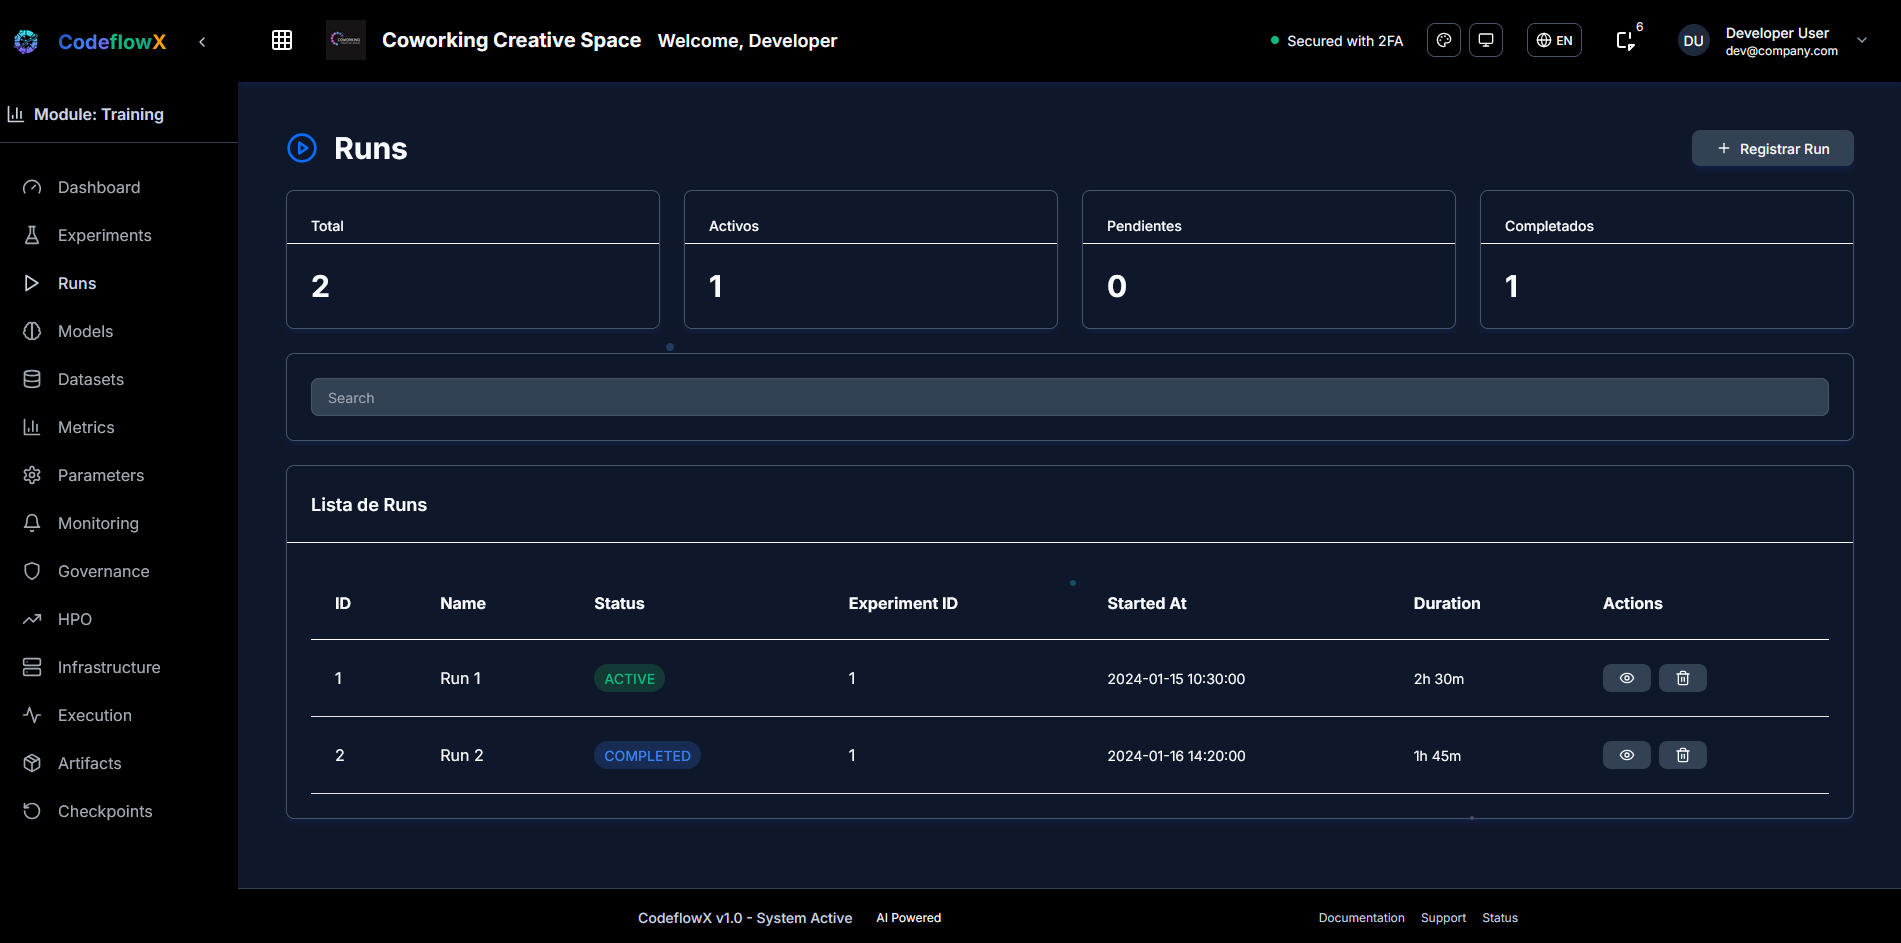Collapse the sidebar with chevron arrow
The height and width of the screenshot is (943, 1901).
202,42
